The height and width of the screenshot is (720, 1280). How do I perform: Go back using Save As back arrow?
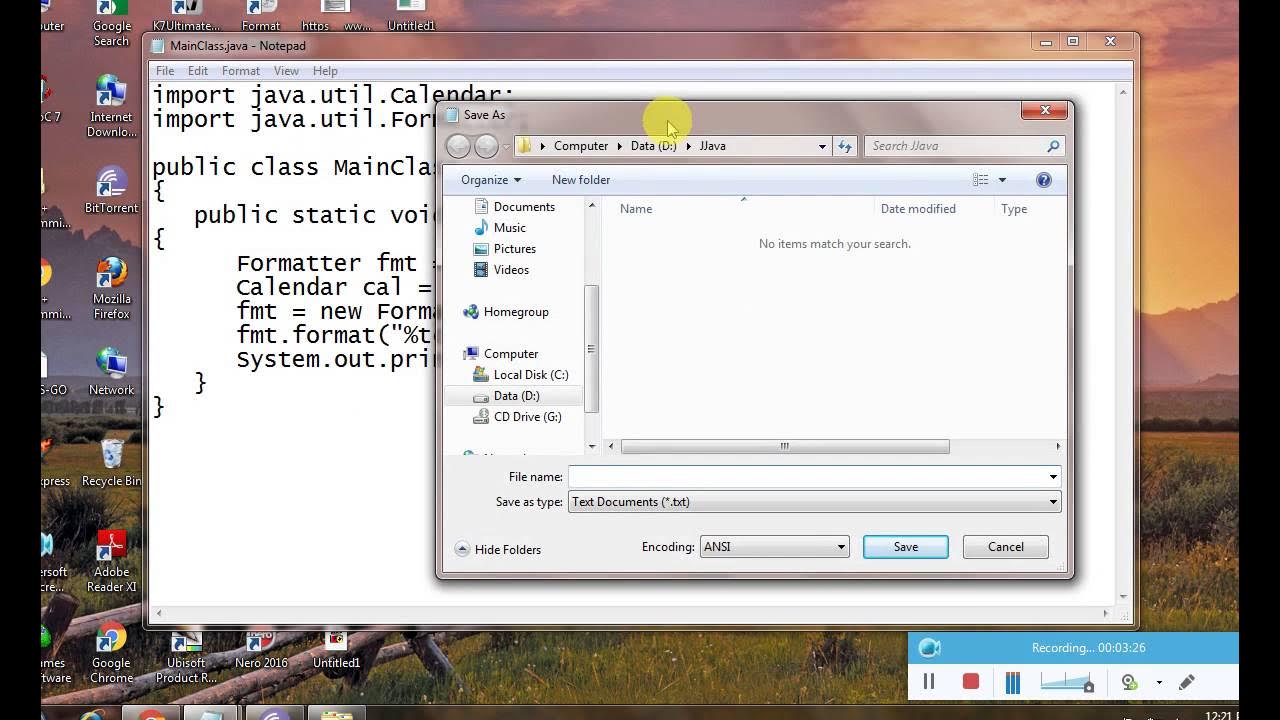(x=458, y=146)
